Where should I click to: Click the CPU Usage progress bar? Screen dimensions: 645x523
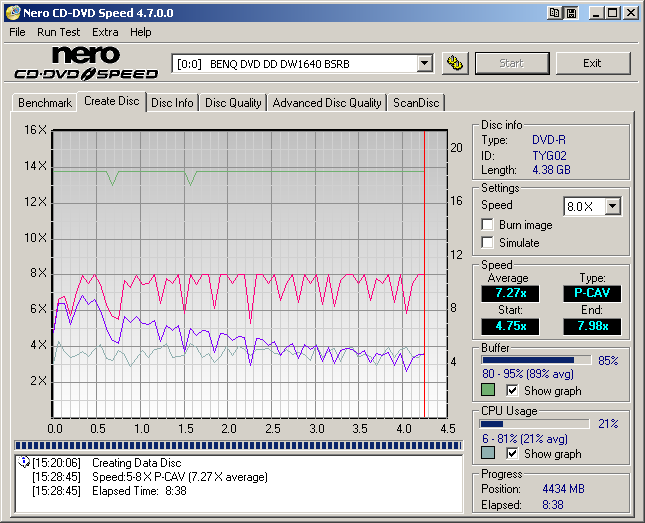[534, 424]
